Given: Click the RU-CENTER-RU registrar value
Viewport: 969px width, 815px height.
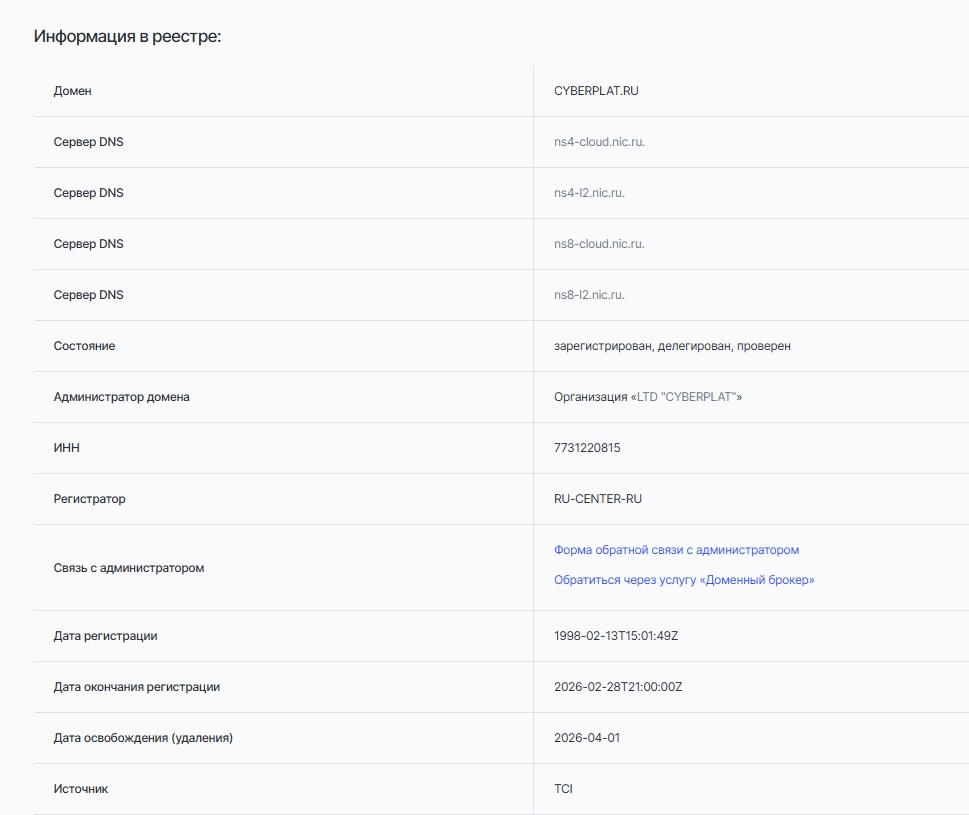Looking at the screenshot, I should click(598, 499).
